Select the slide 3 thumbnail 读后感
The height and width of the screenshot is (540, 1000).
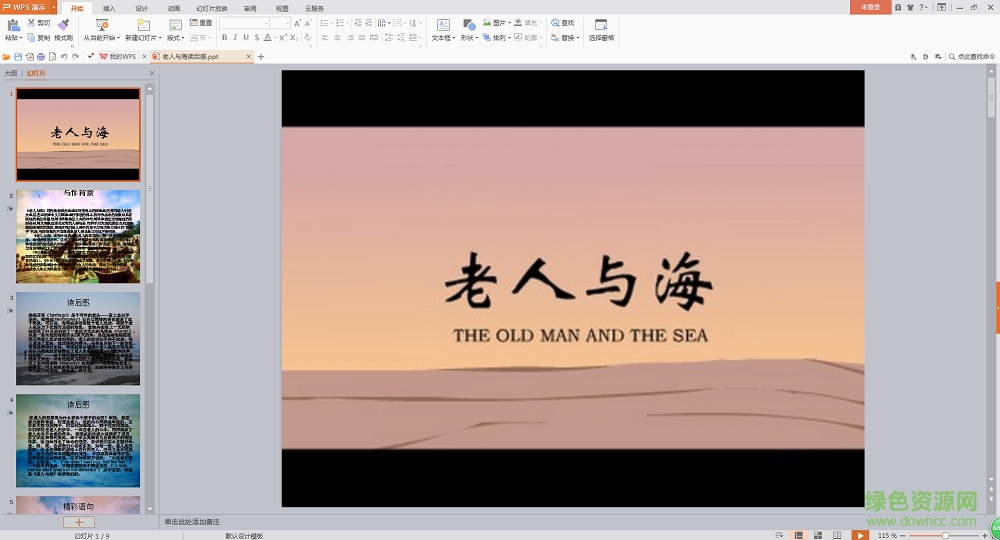point(78,338)
